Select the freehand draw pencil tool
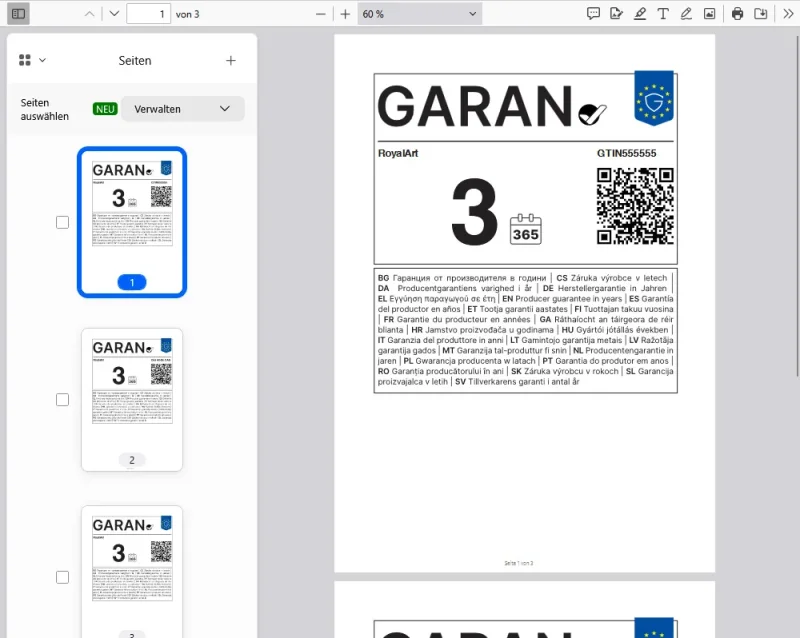800x638 pixels. (x=686, y=14)
